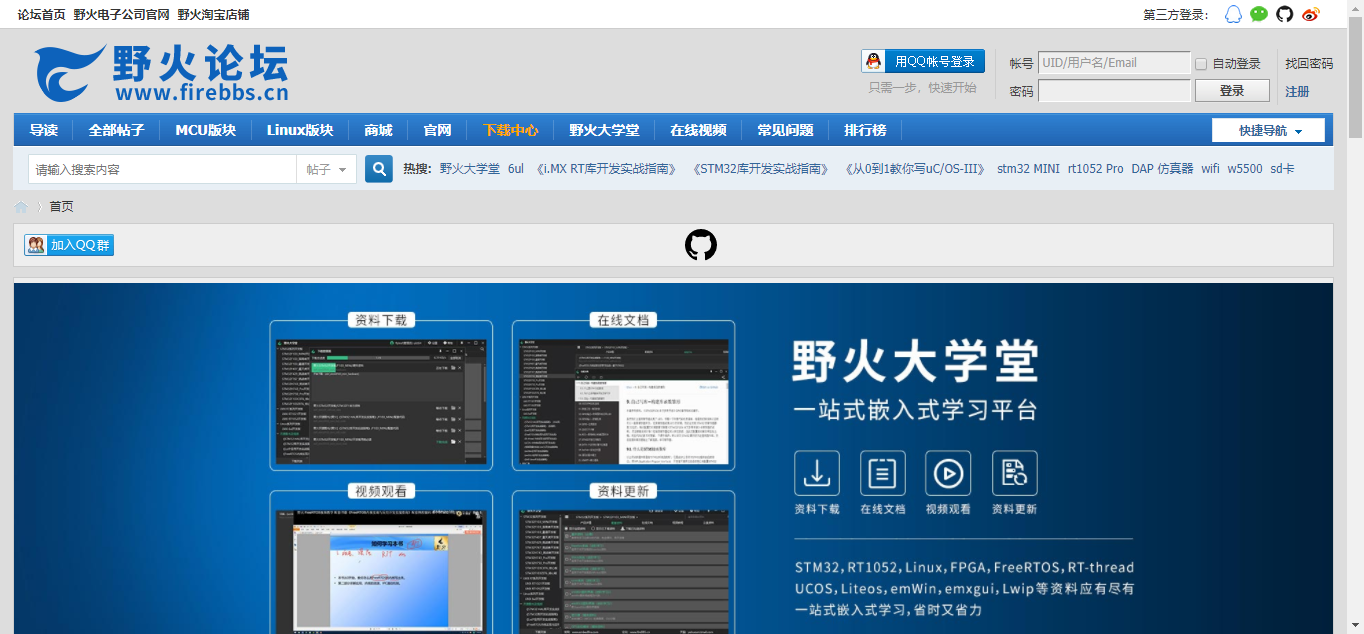Click the search input field
Viewport: 1364px width, 634px height.
[160, 168]
